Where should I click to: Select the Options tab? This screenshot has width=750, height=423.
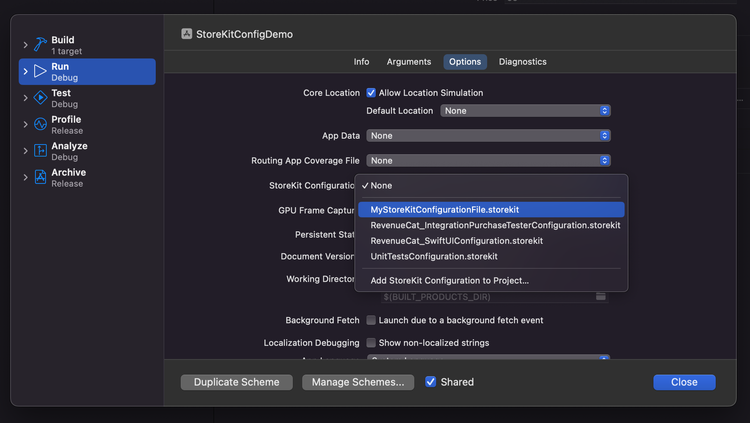pos(465,62)
